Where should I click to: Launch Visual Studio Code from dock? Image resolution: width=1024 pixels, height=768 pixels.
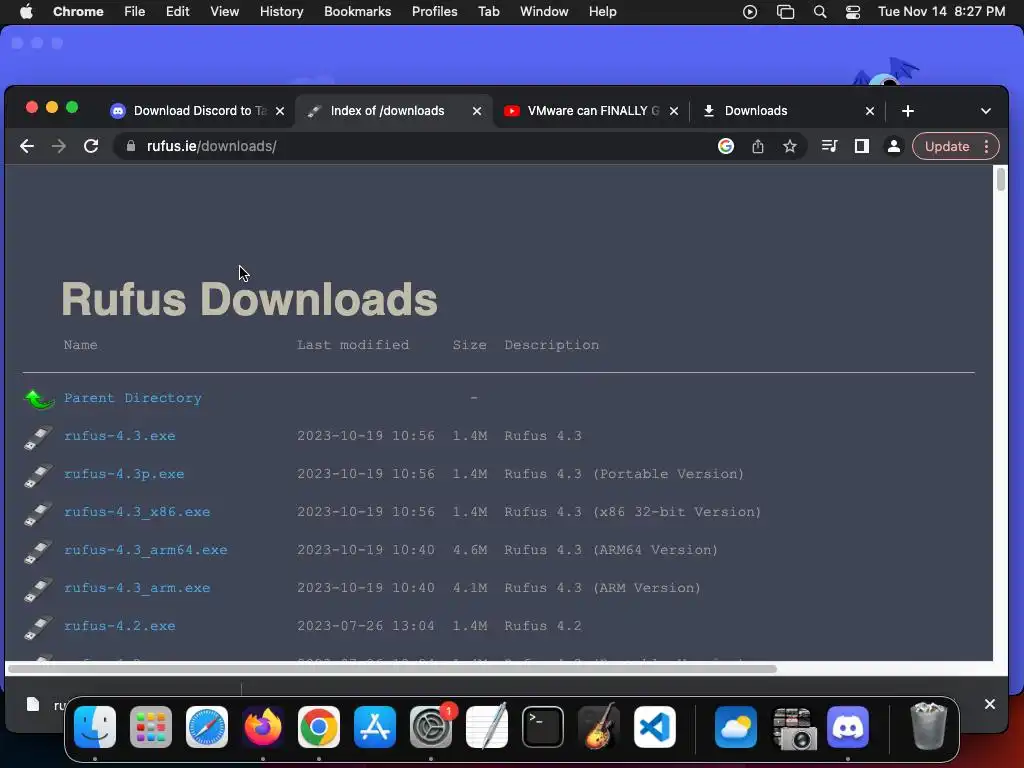coord(654,727)
